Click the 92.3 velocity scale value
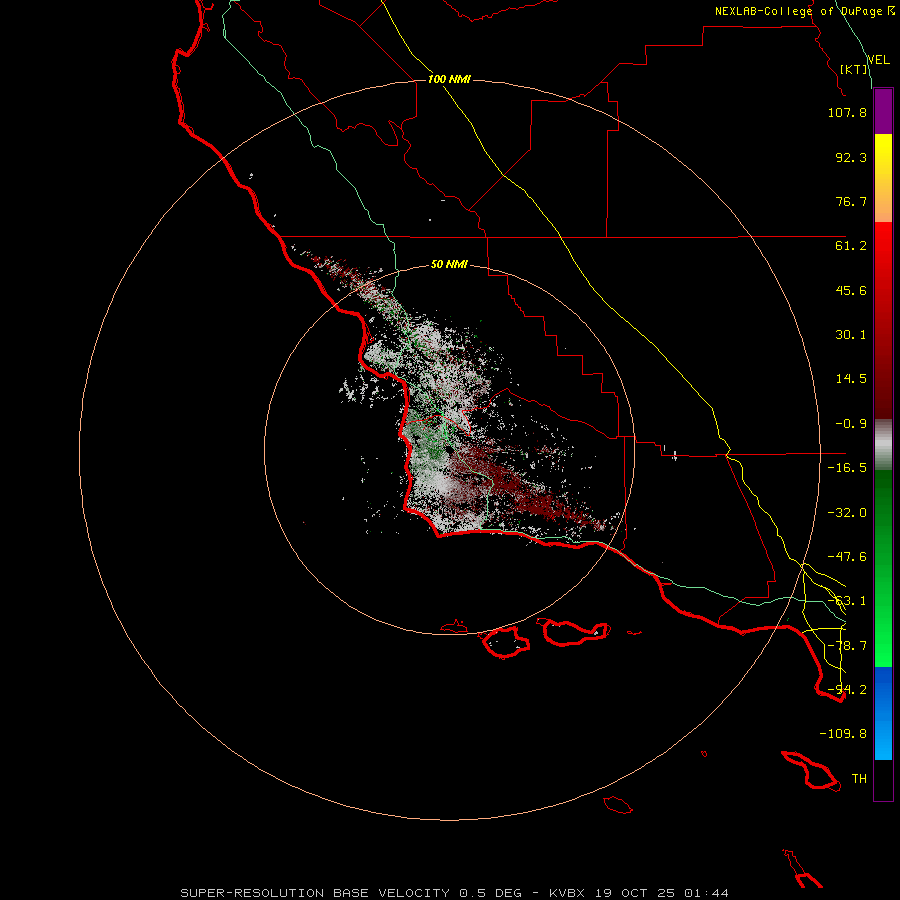900x900 pixels. [x=851, y=157]
